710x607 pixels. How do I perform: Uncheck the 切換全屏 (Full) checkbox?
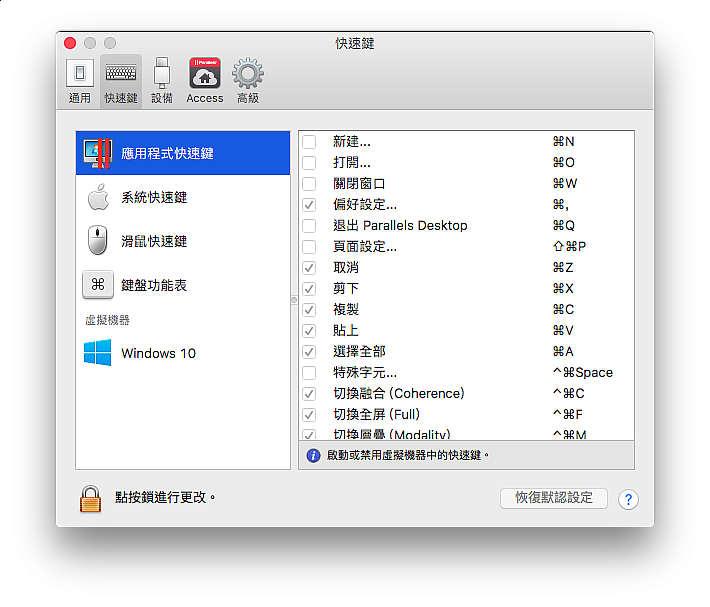click(x=309, y=415)
